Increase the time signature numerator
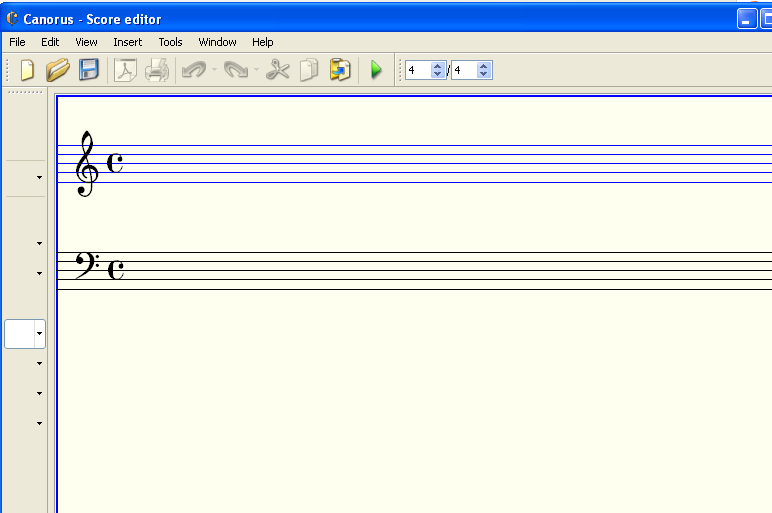Image resolution: width=772 pixels, height=513 pixels. [x=438, y=66]
